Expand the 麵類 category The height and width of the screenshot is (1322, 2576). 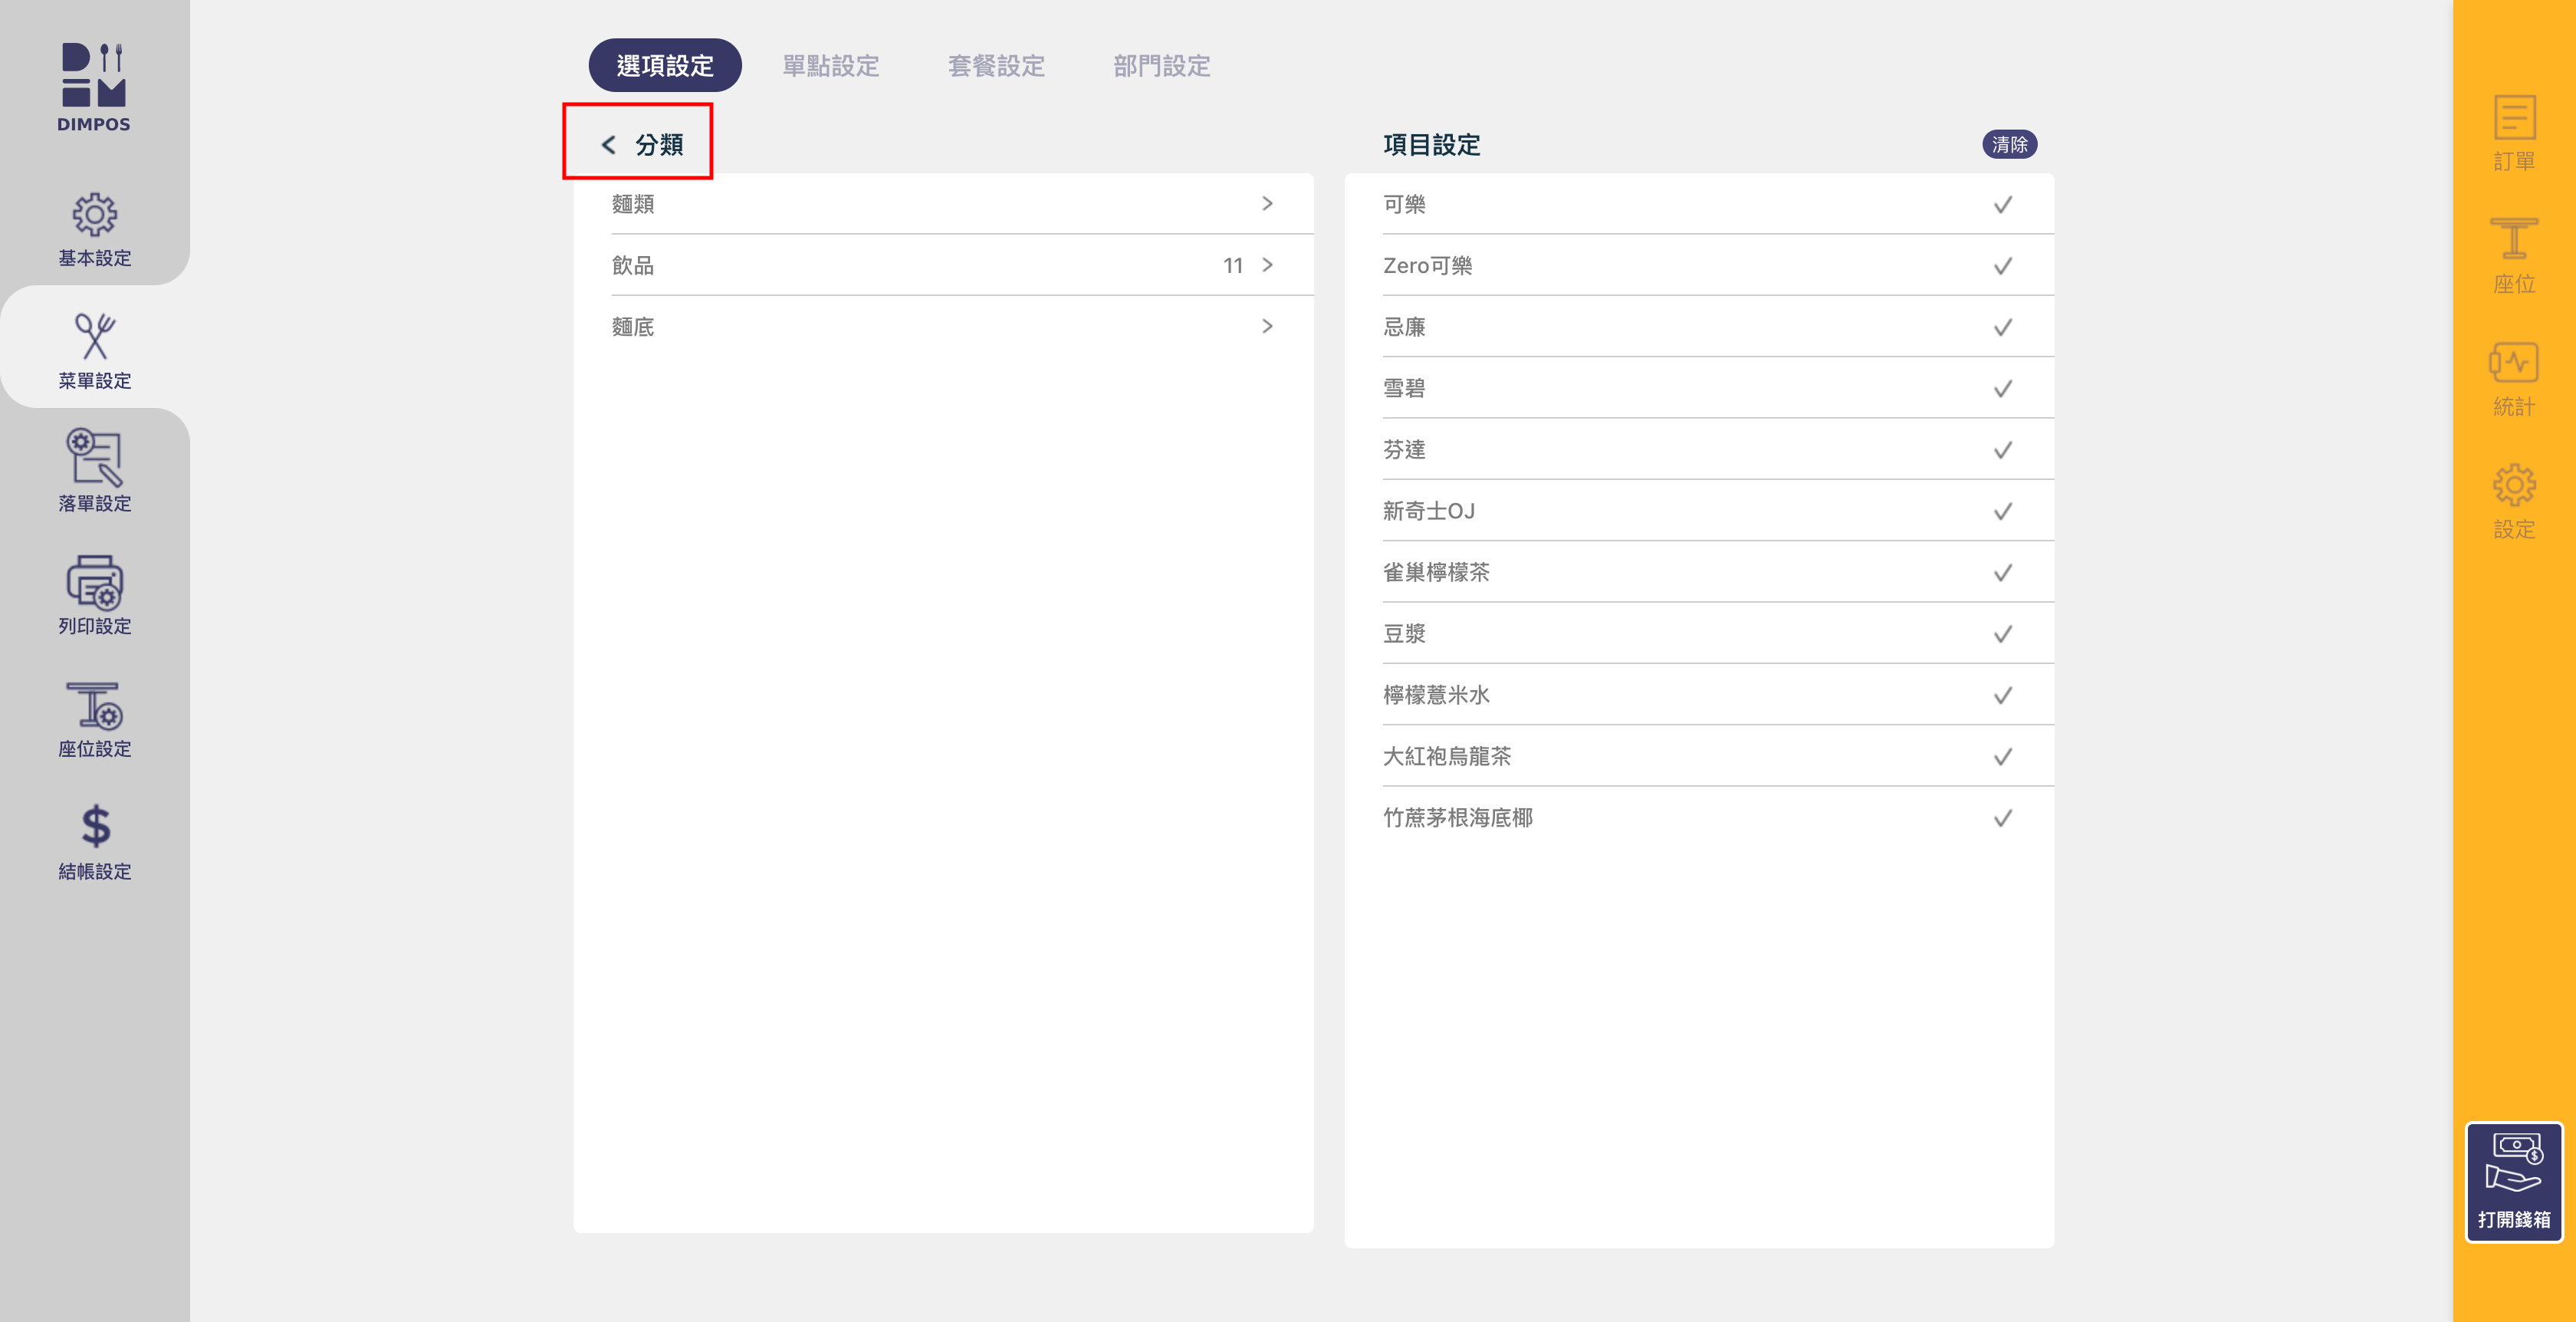pos(1266,204)
